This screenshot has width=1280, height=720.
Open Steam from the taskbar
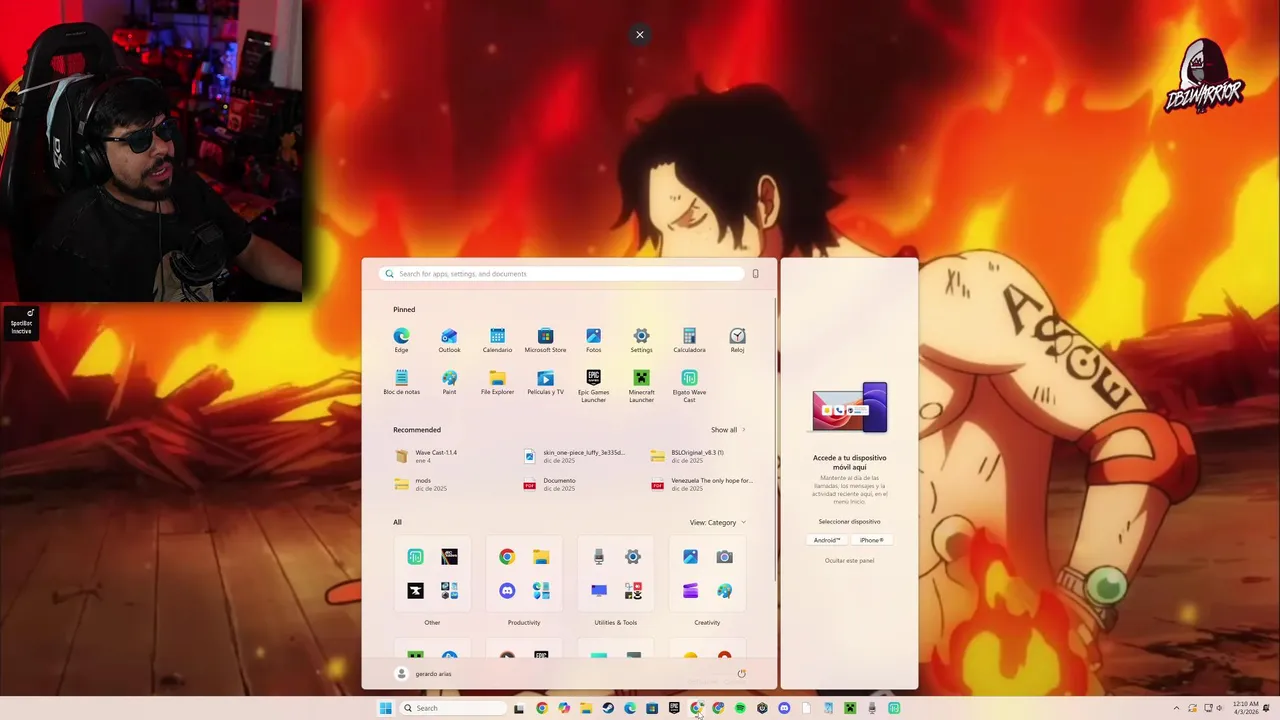click(608, 708)
